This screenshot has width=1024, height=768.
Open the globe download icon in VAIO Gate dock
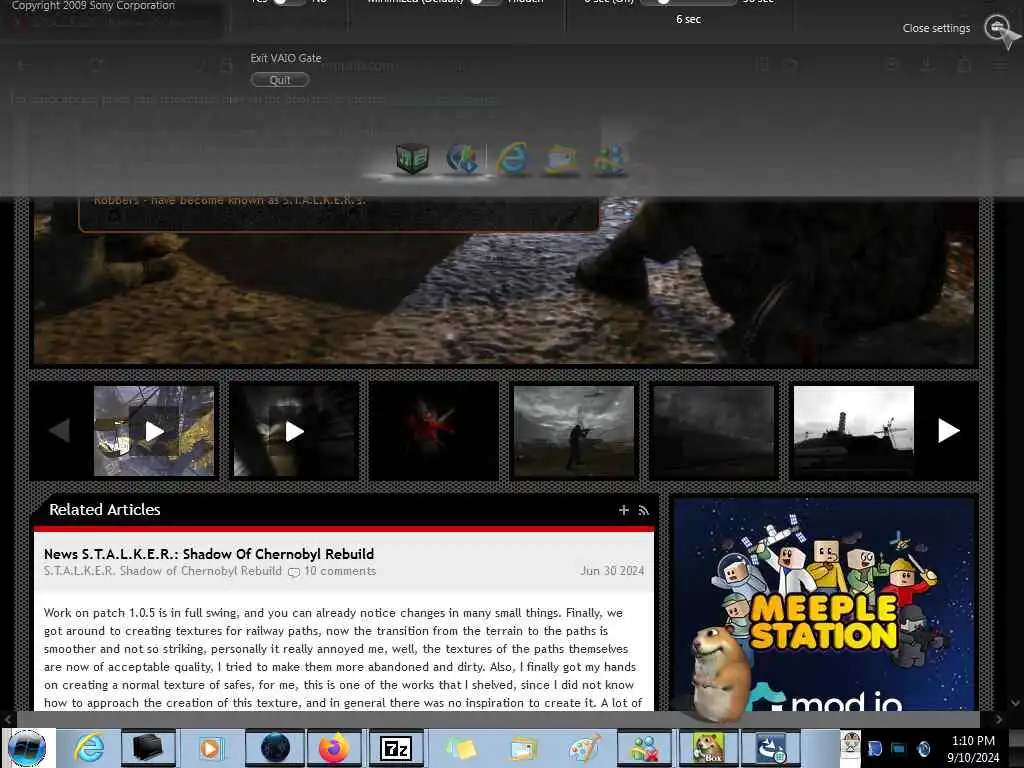[462, 159]
